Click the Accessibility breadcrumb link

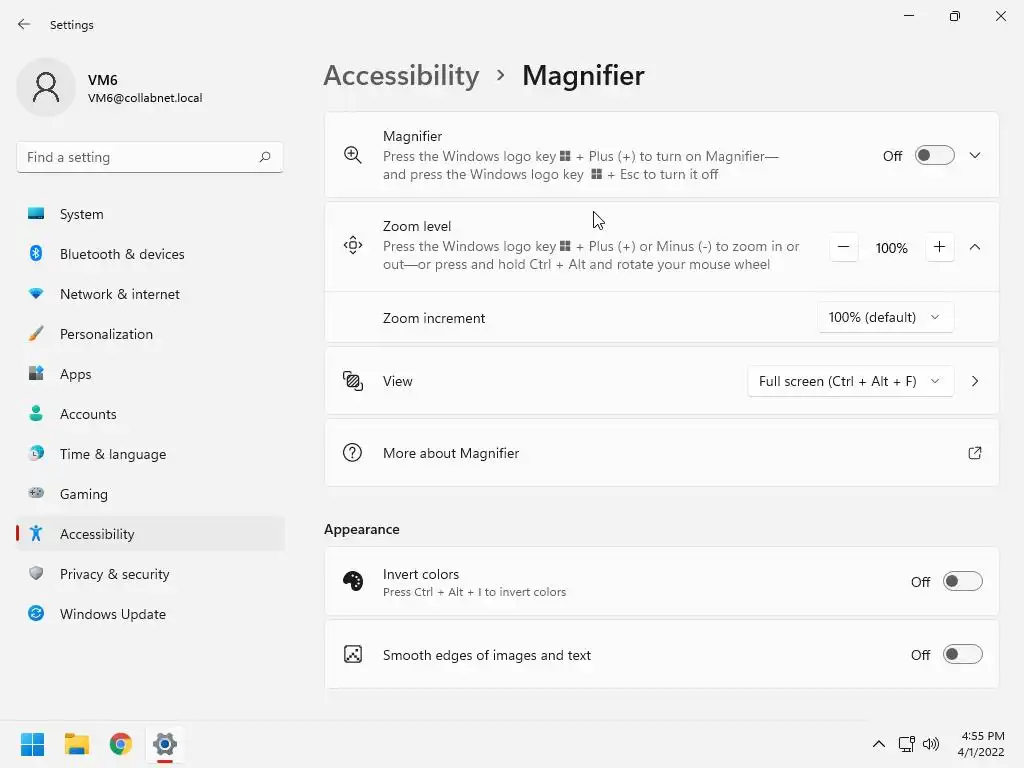click(401, 75)
